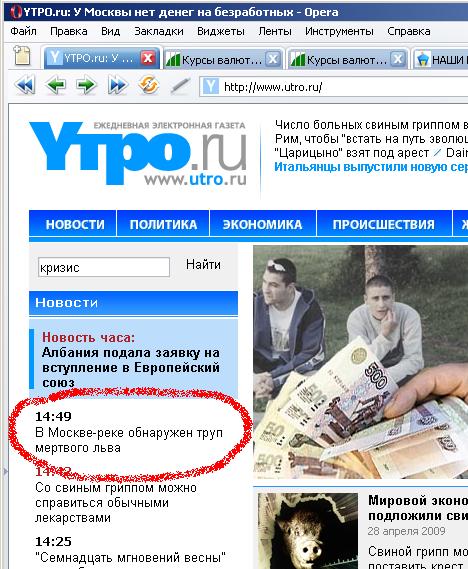Open the ПРОИСШЕСТВИЯ section
The image size is (468, 569).
384,224
